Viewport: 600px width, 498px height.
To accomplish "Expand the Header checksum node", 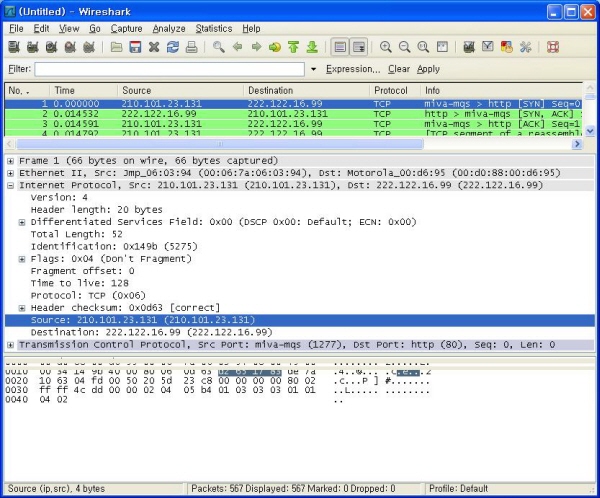I will click(22, 308).
